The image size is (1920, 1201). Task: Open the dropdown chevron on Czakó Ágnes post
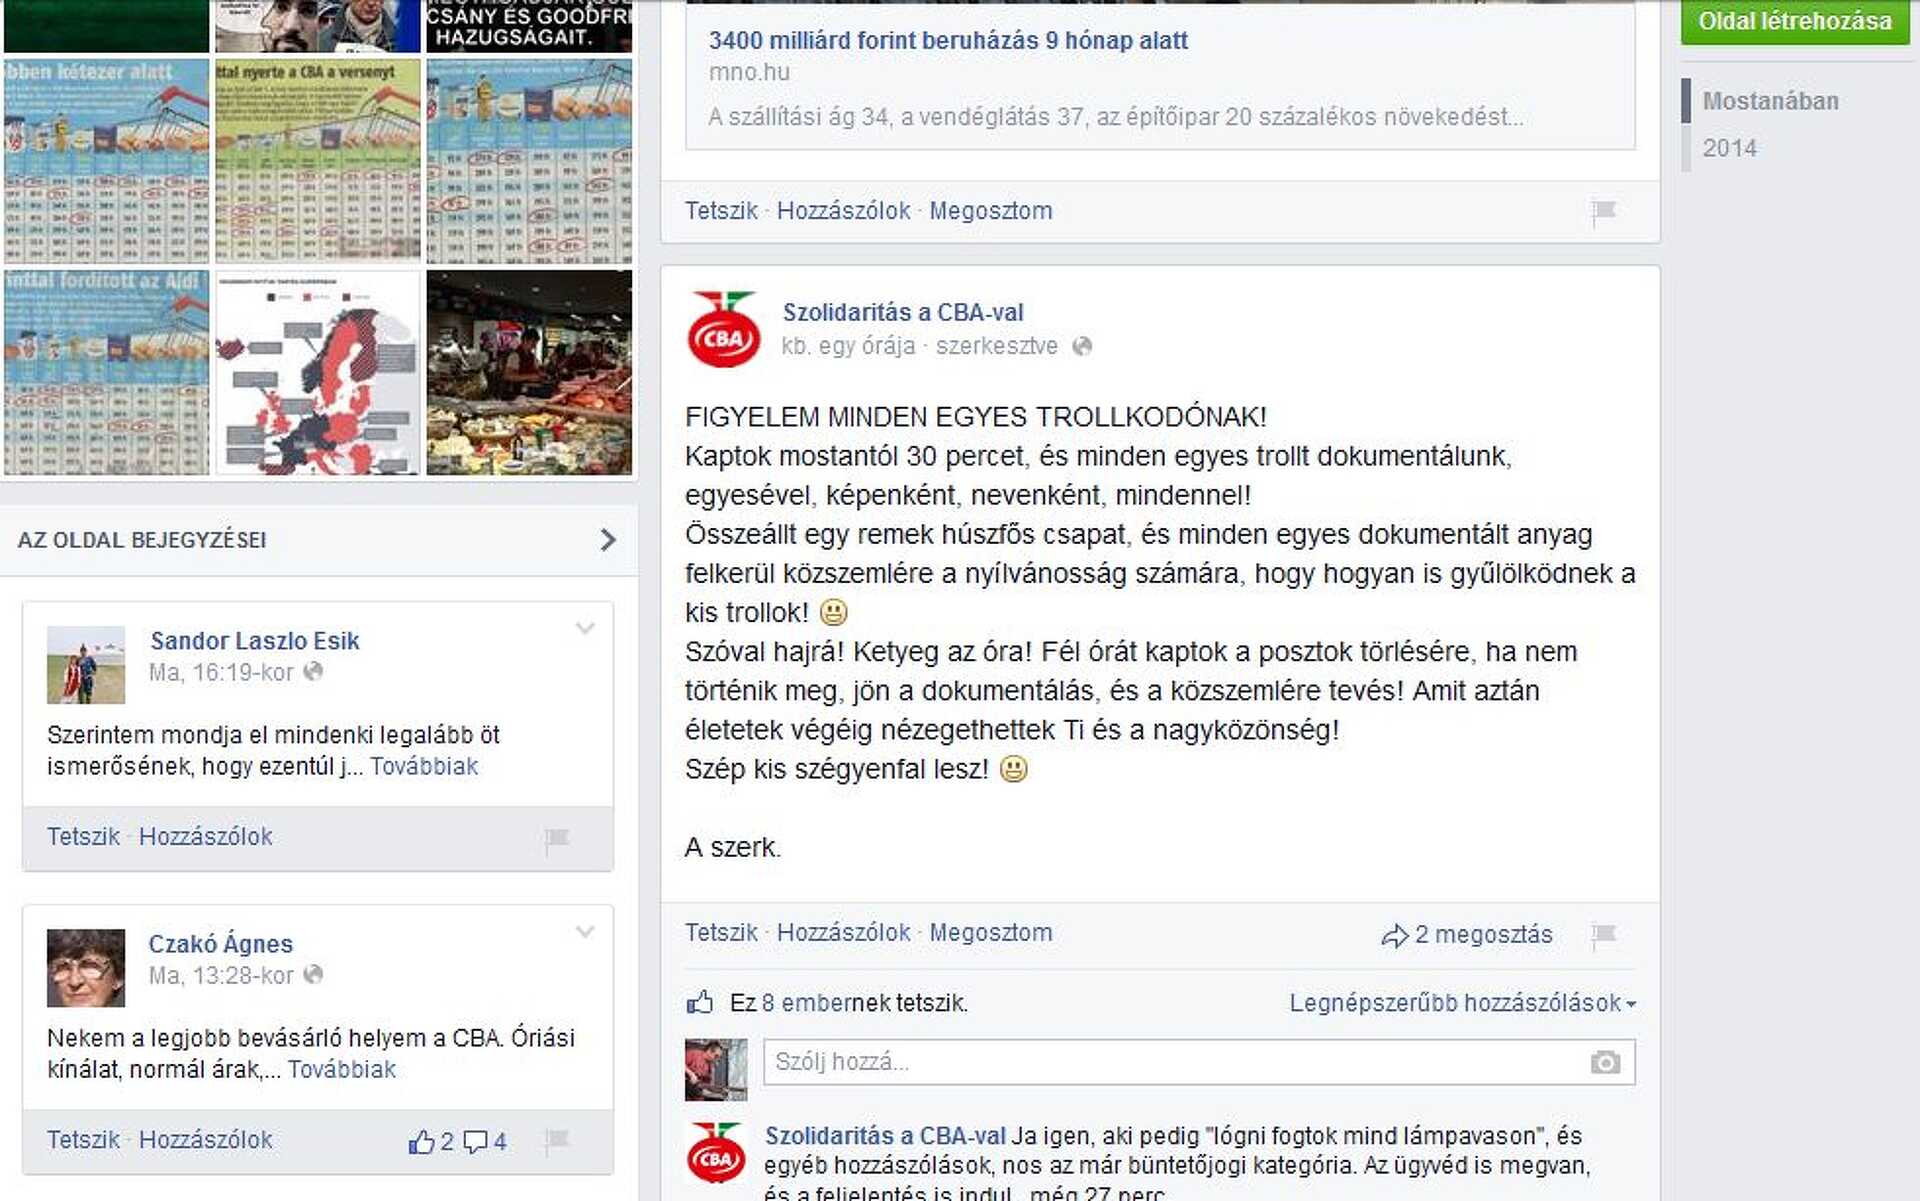(x=585, y=931)
